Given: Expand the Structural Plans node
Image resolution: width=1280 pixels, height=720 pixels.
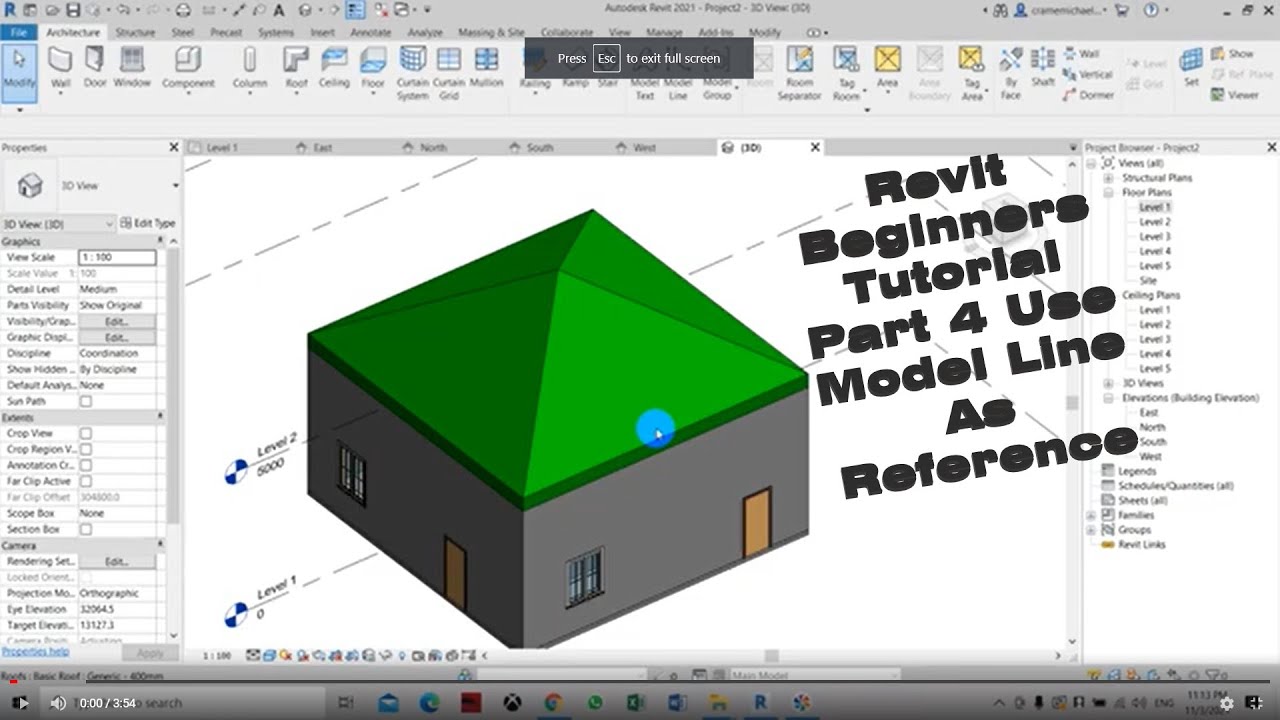Looking at the screenshot, I should [1108, 178].
